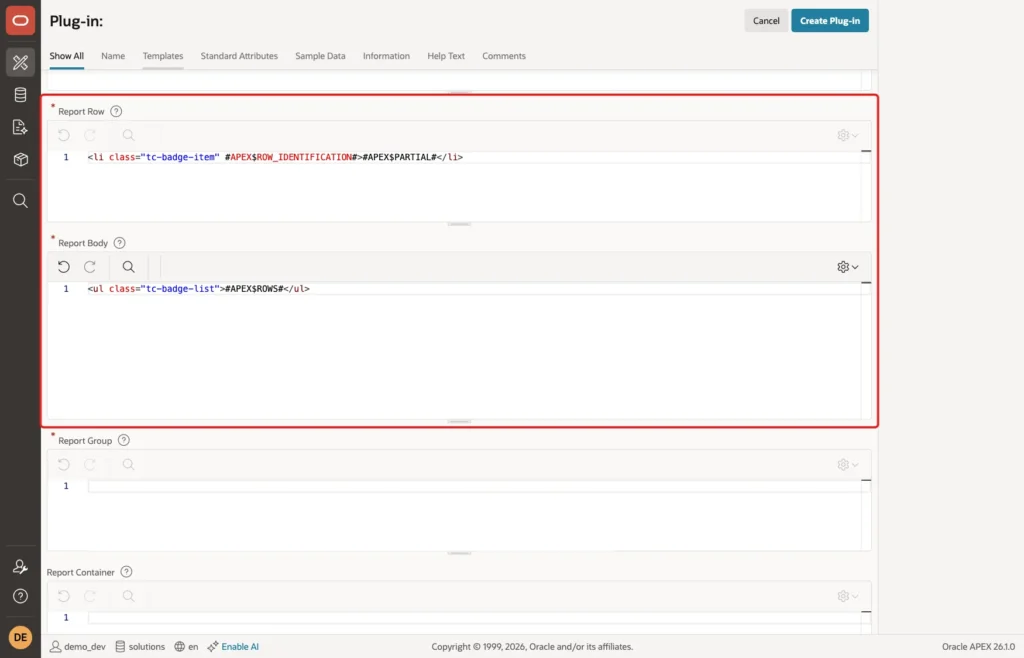Find in the Report Row editor
This screenshot has height=658, width=1024.
coord(129,135)
